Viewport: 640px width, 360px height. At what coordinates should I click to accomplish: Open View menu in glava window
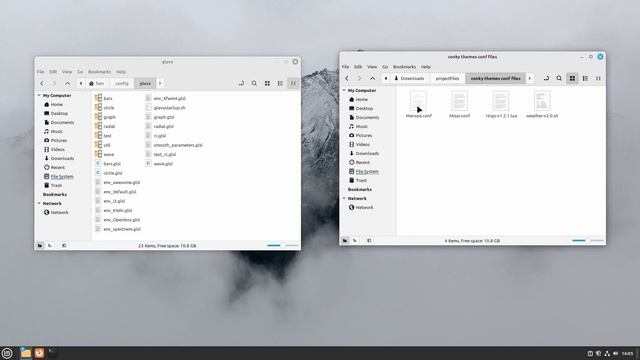(x=67, y=72)
